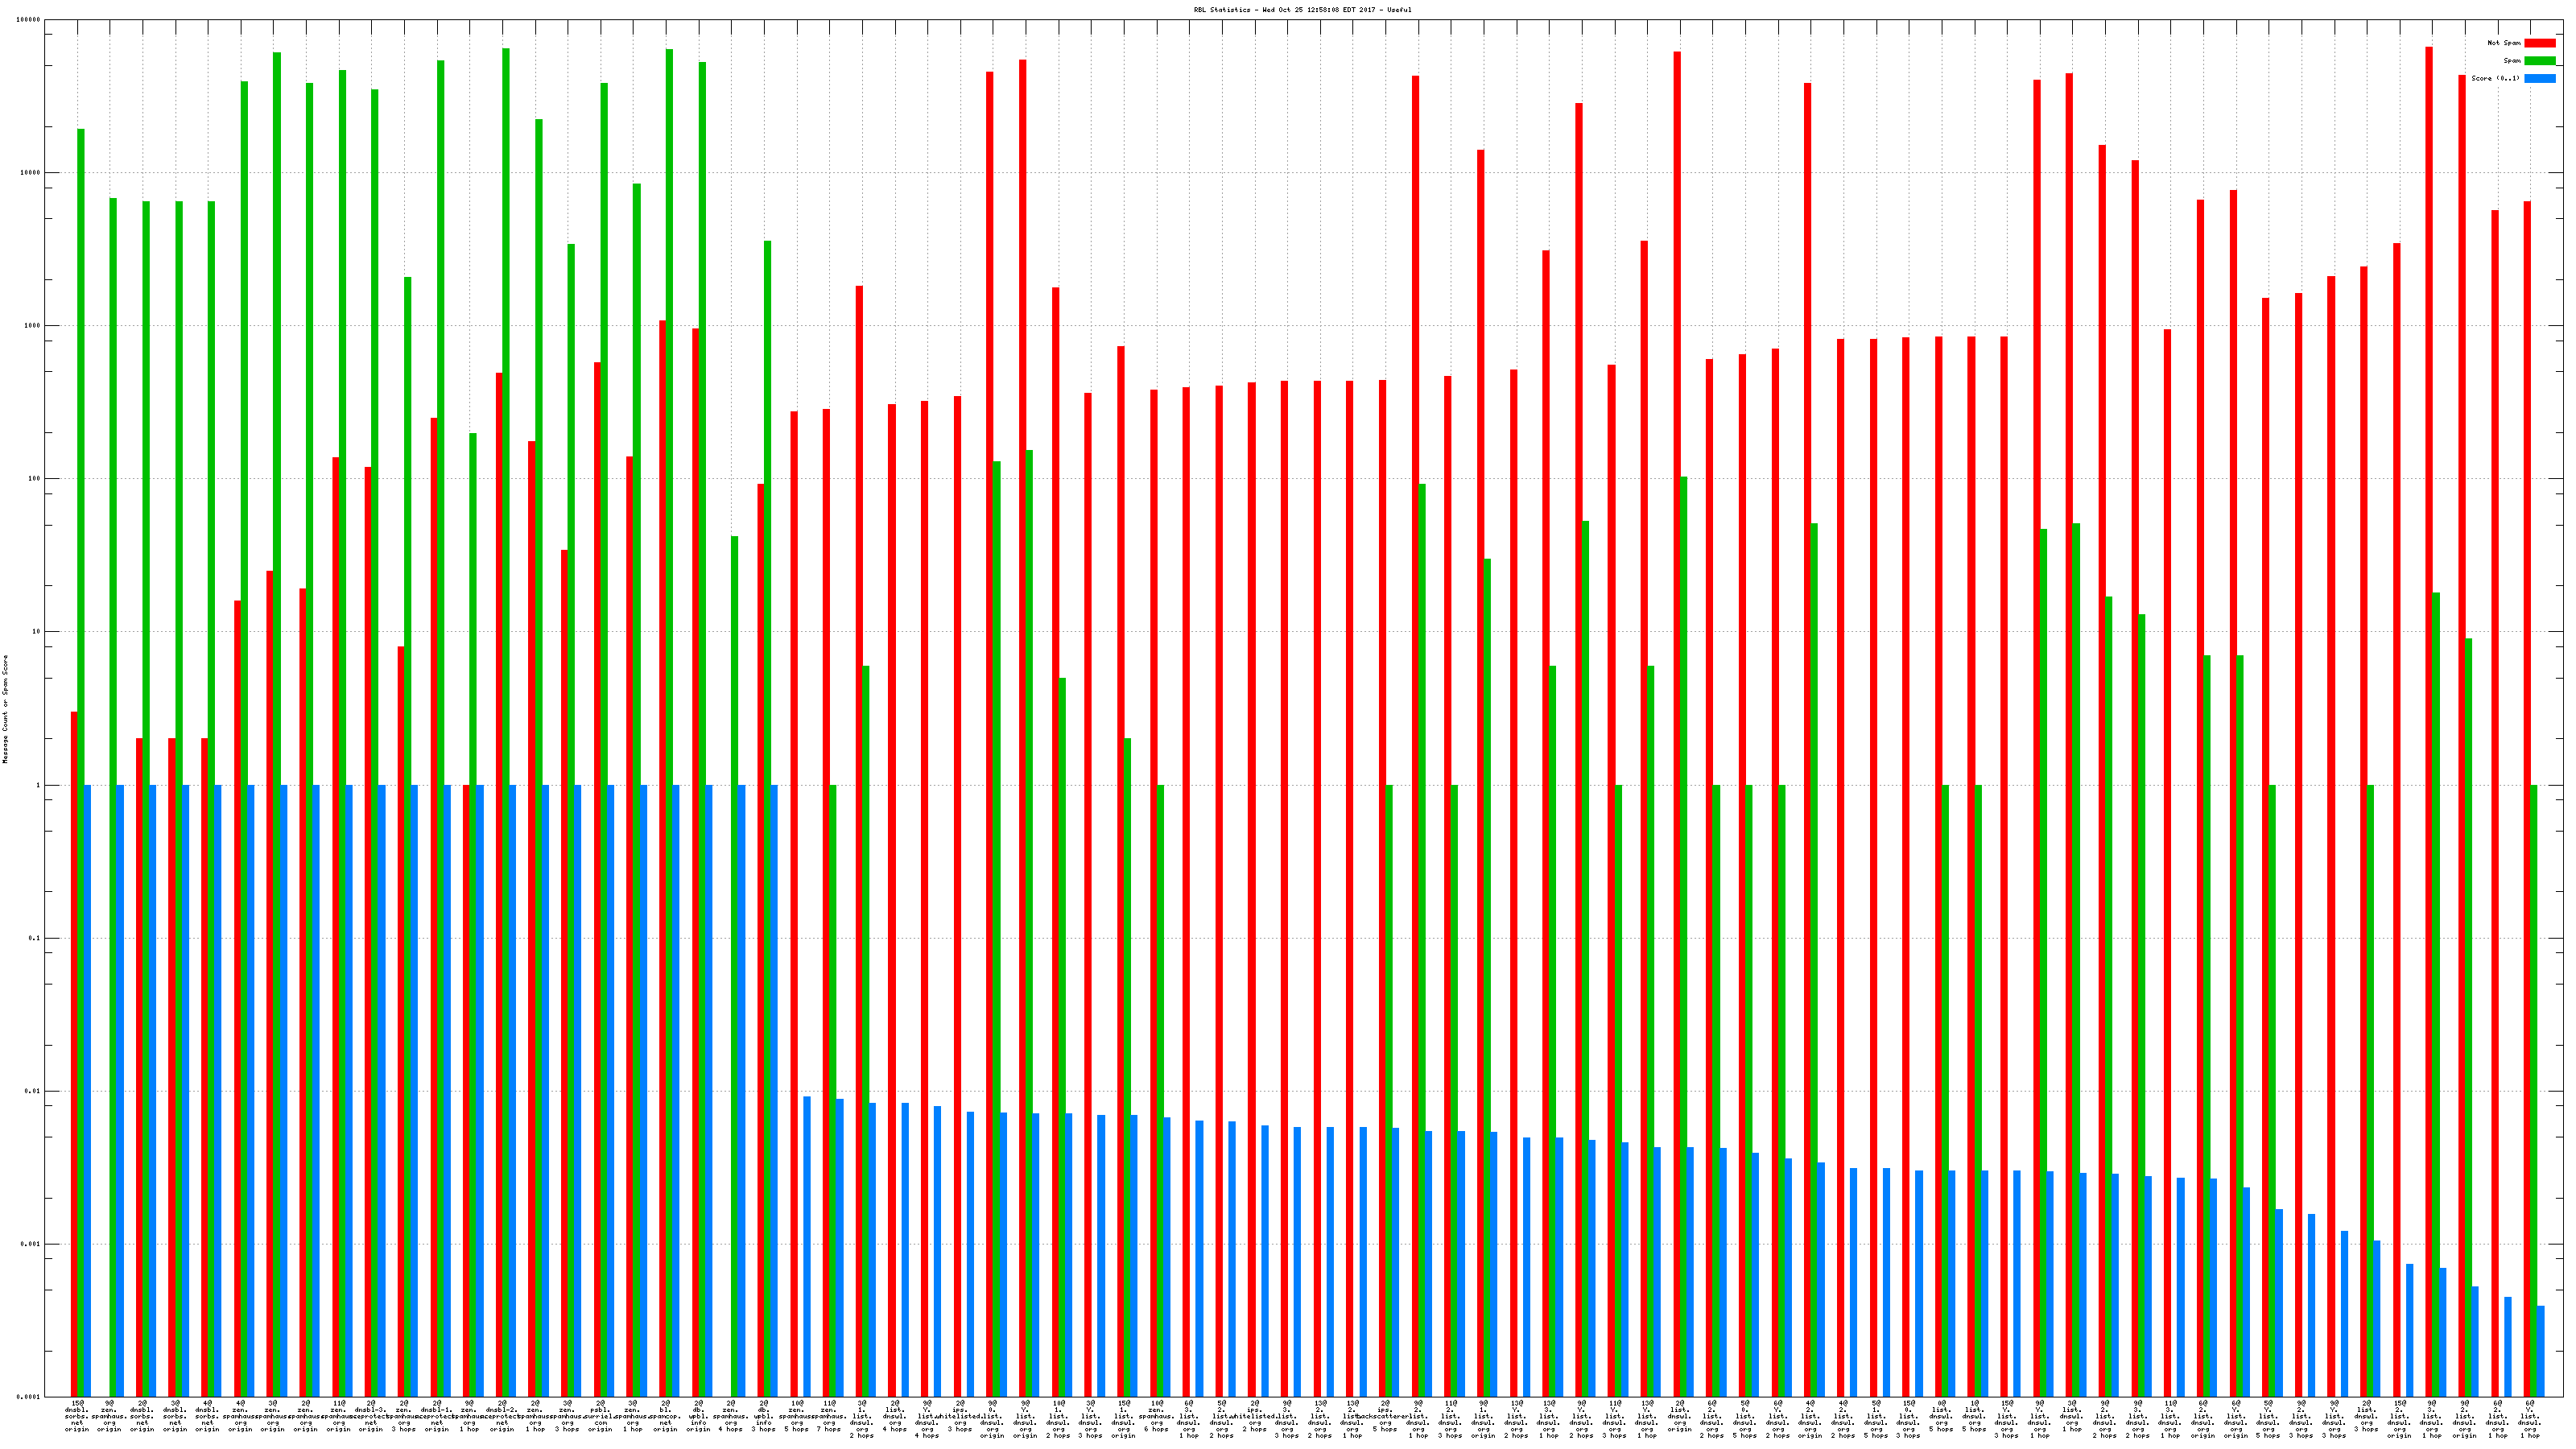Click the 100000 y-axis tick label
Screen dimensions: 2576x1449
pyautogui.click(x=28, y=20)
